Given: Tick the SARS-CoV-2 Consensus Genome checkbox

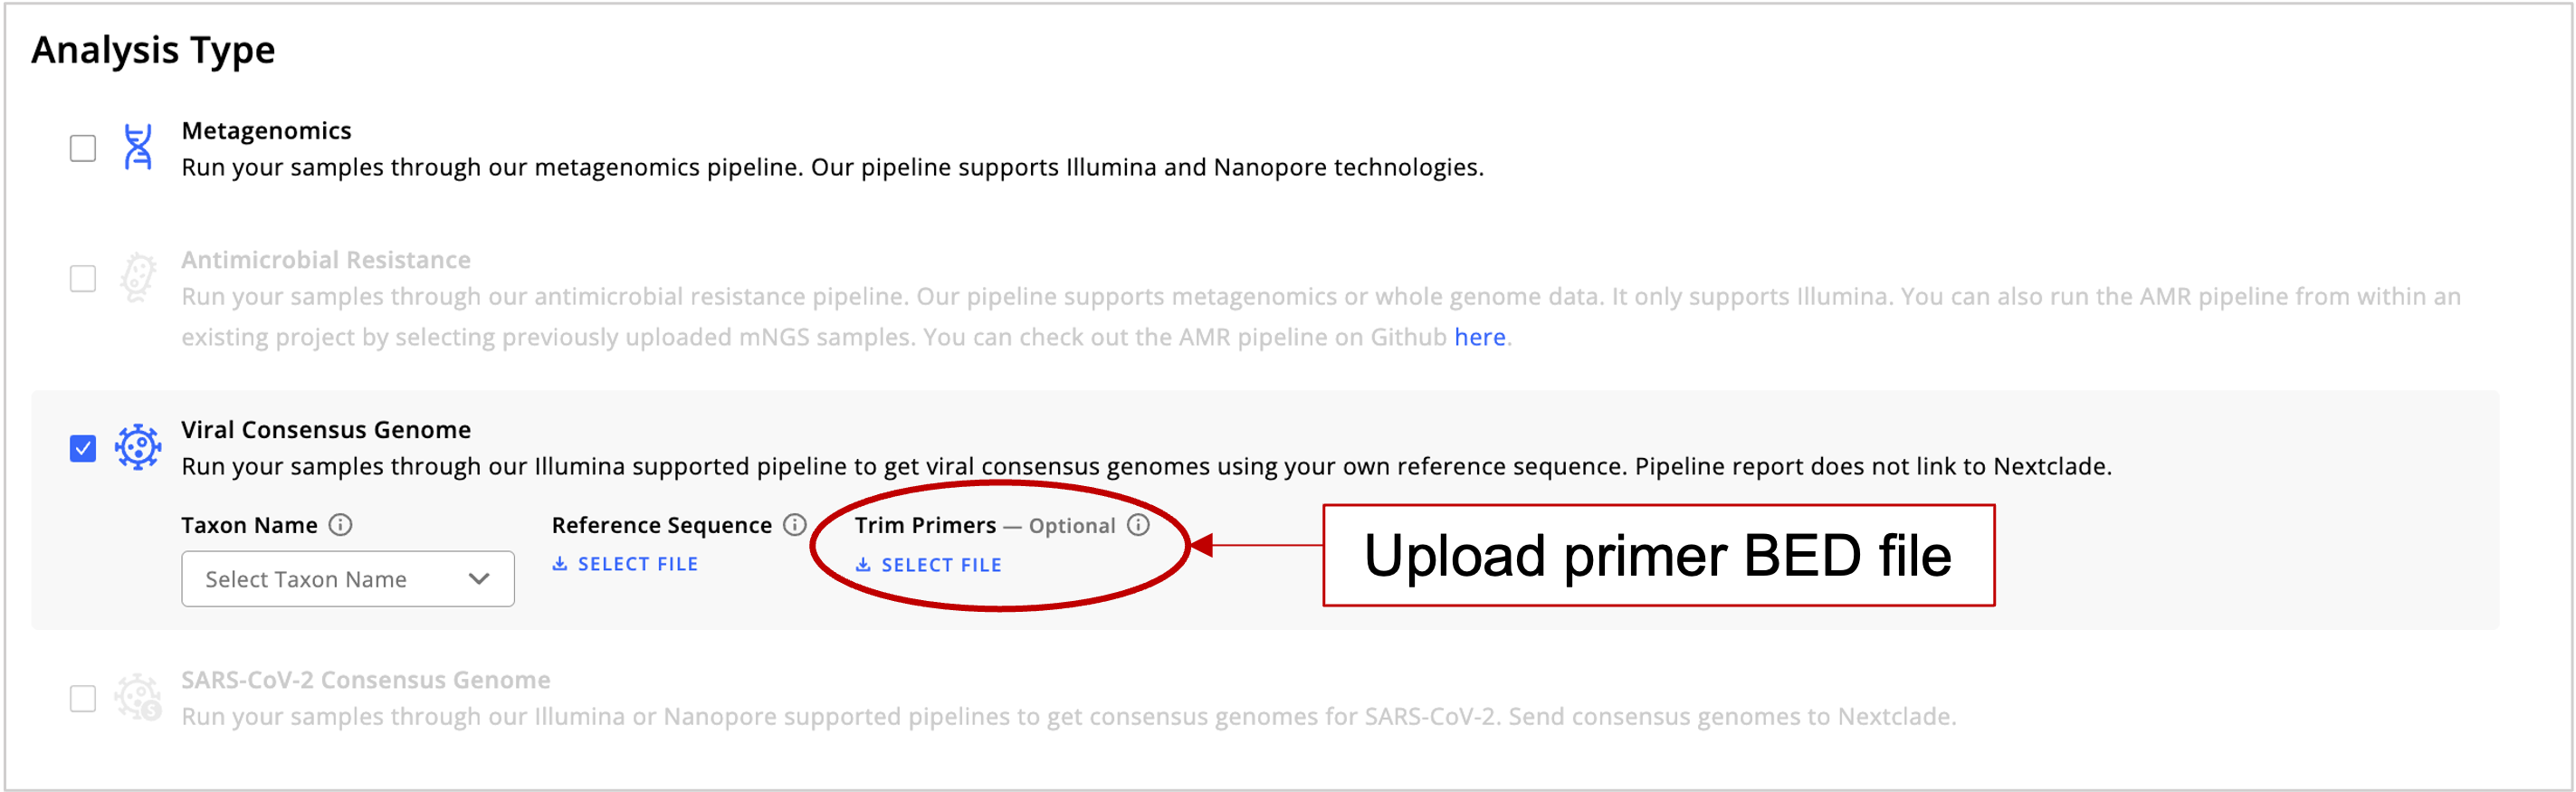Looking at the screenshot, I should coord(83,698).
